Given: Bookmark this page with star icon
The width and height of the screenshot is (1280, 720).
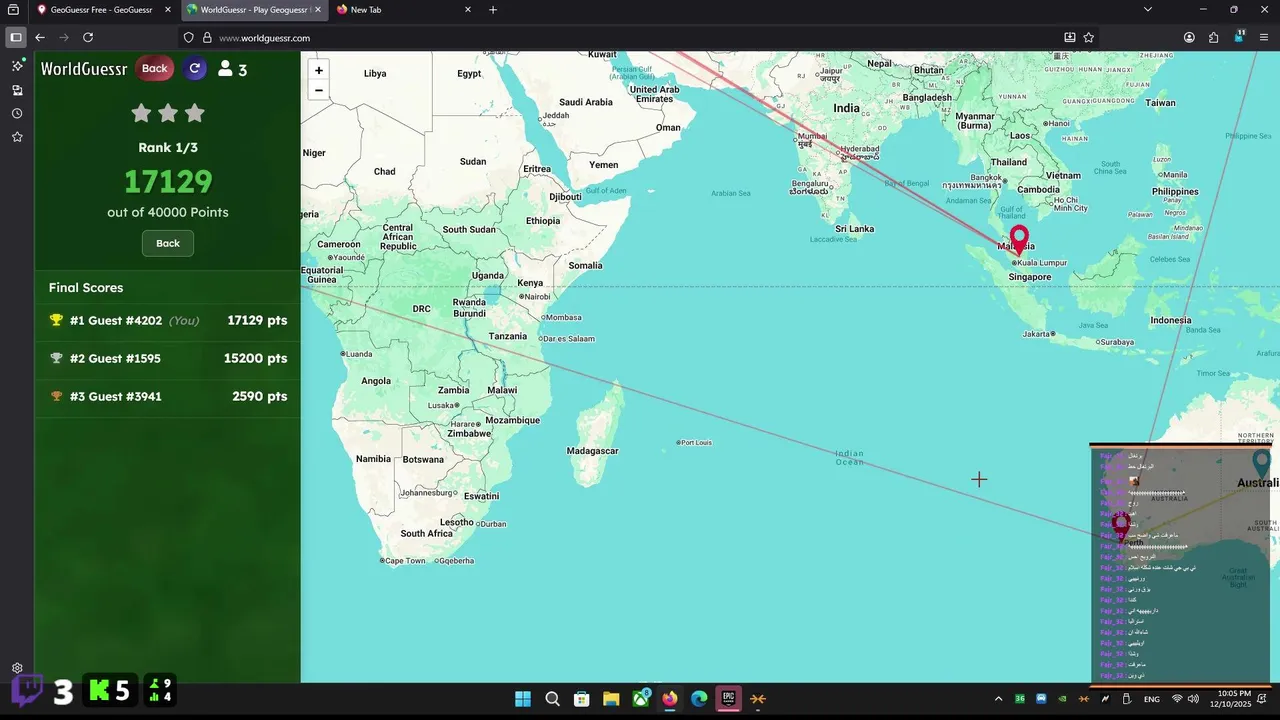Looking at the screenshot, I should tap(1089, 37).
